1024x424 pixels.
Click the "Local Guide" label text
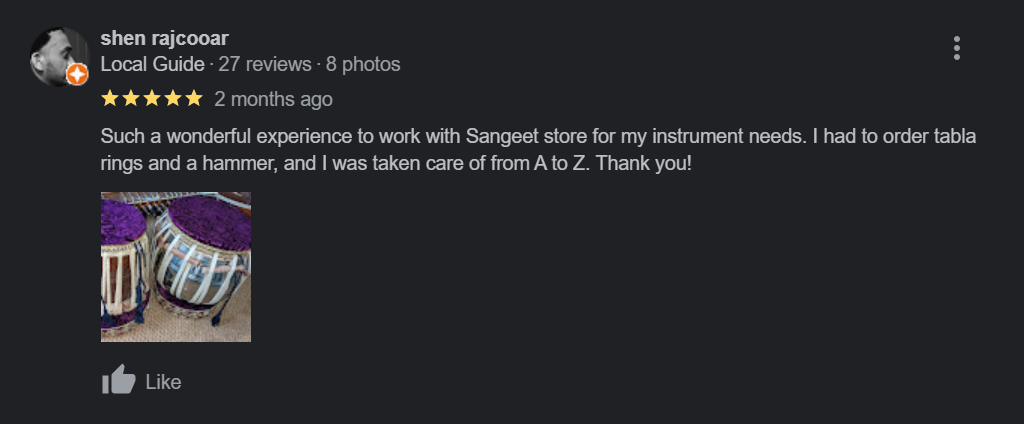[151, 65]
